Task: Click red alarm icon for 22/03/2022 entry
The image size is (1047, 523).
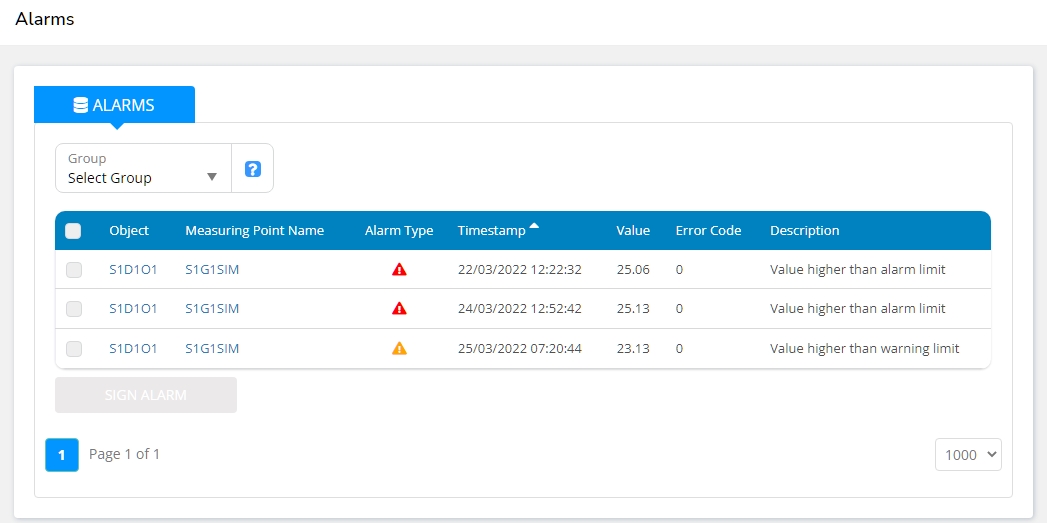Action: [x=399, y=270]
